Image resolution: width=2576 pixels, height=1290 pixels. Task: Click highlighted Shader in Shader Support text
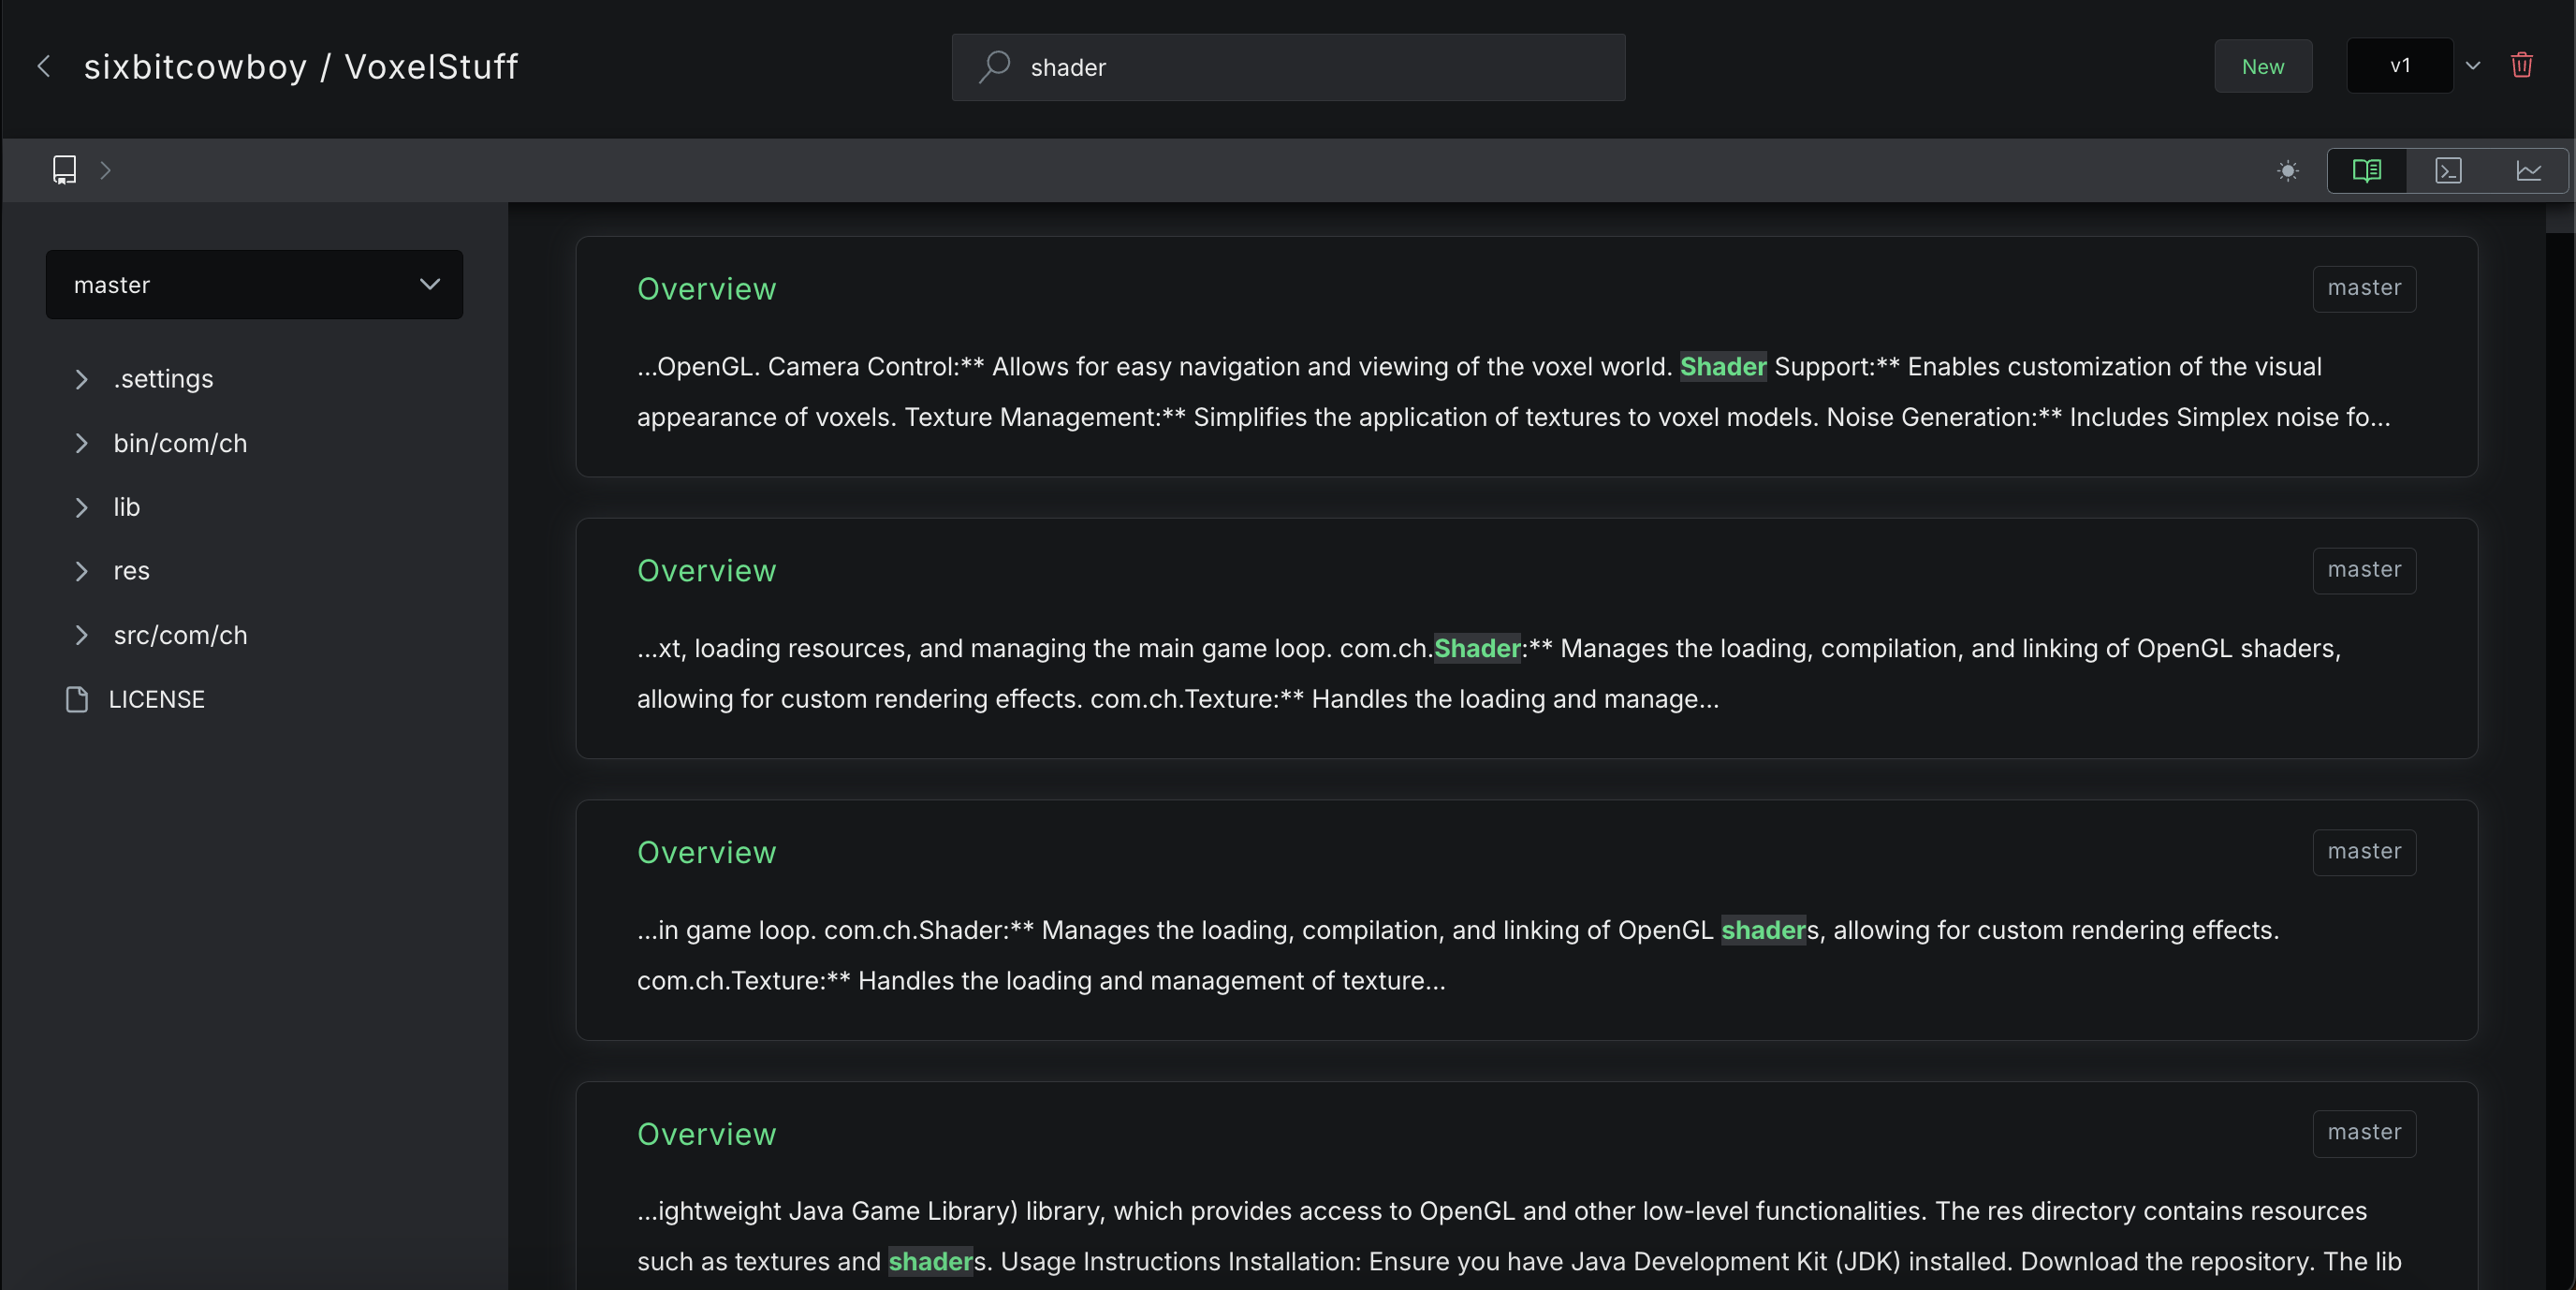1723,367
